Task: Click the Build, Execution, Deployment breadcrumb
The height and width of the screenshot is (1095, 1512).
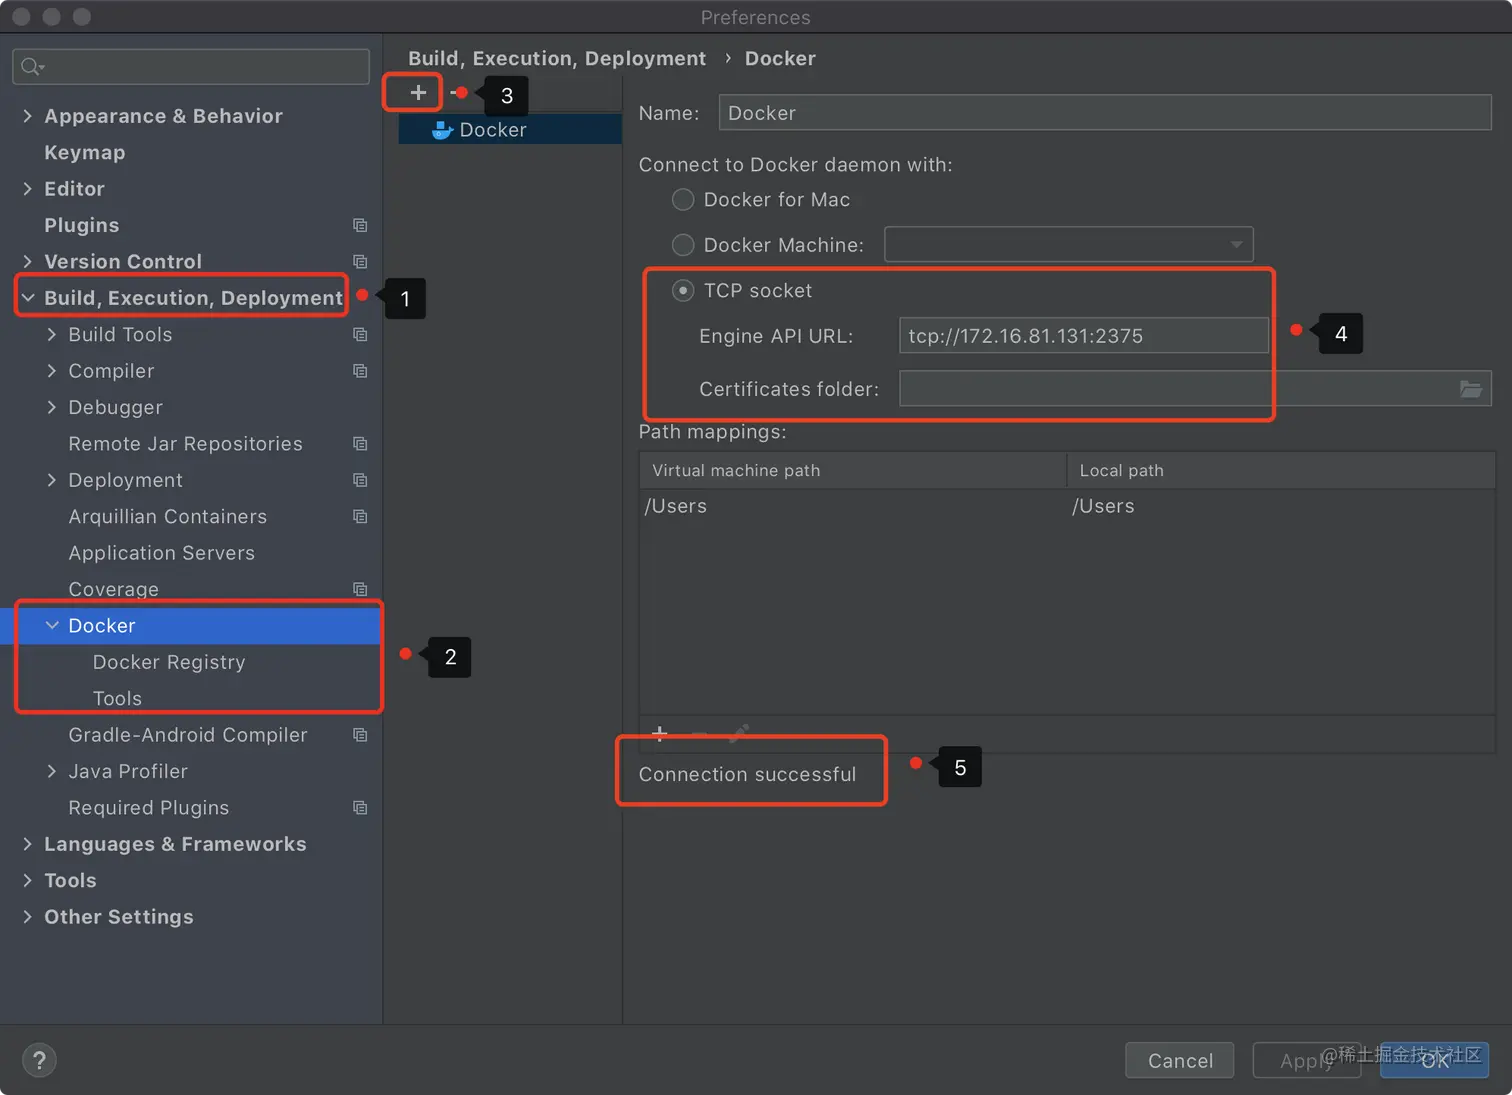Action: point(557,59)
